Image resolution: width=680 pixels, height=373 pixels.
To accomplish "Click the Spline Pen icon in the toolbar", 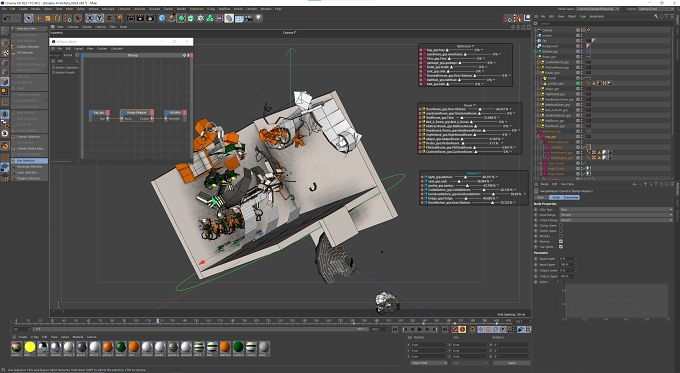I will 172,18.
